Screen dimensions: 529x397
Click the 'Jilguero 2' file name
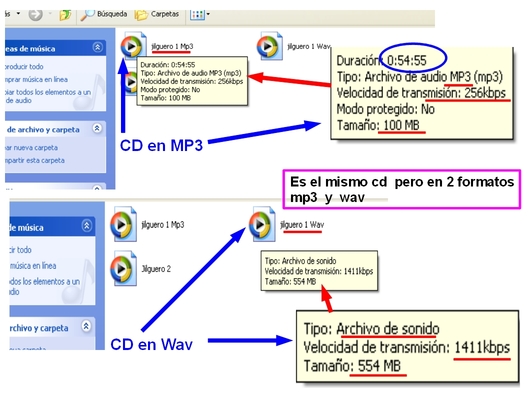coord(156,269)
